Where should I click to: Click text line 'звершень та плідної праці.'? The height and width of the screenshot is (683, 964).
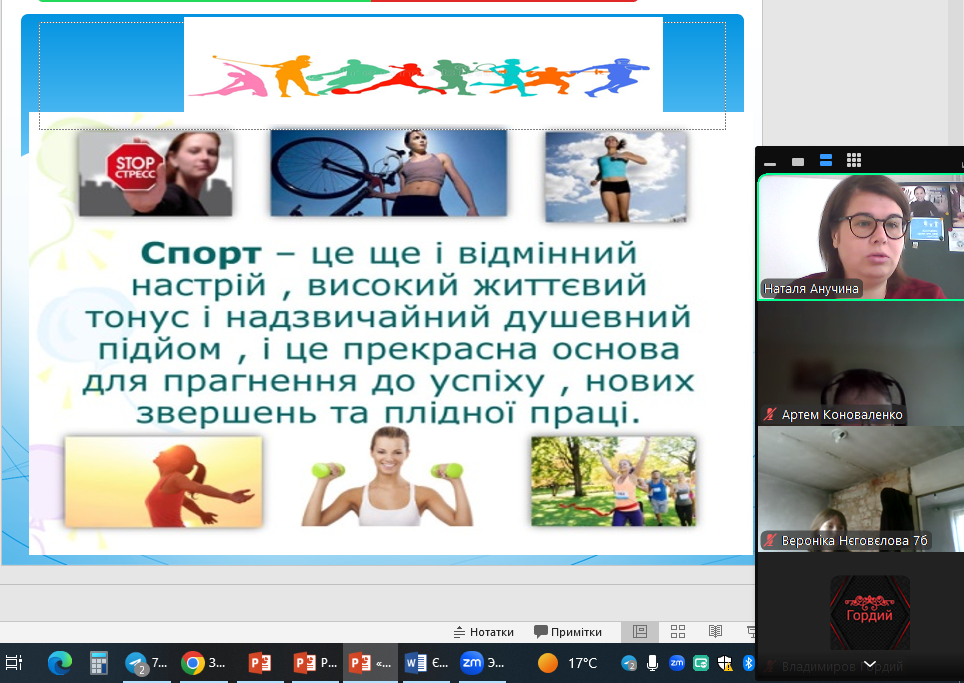[x=389, y=413]
